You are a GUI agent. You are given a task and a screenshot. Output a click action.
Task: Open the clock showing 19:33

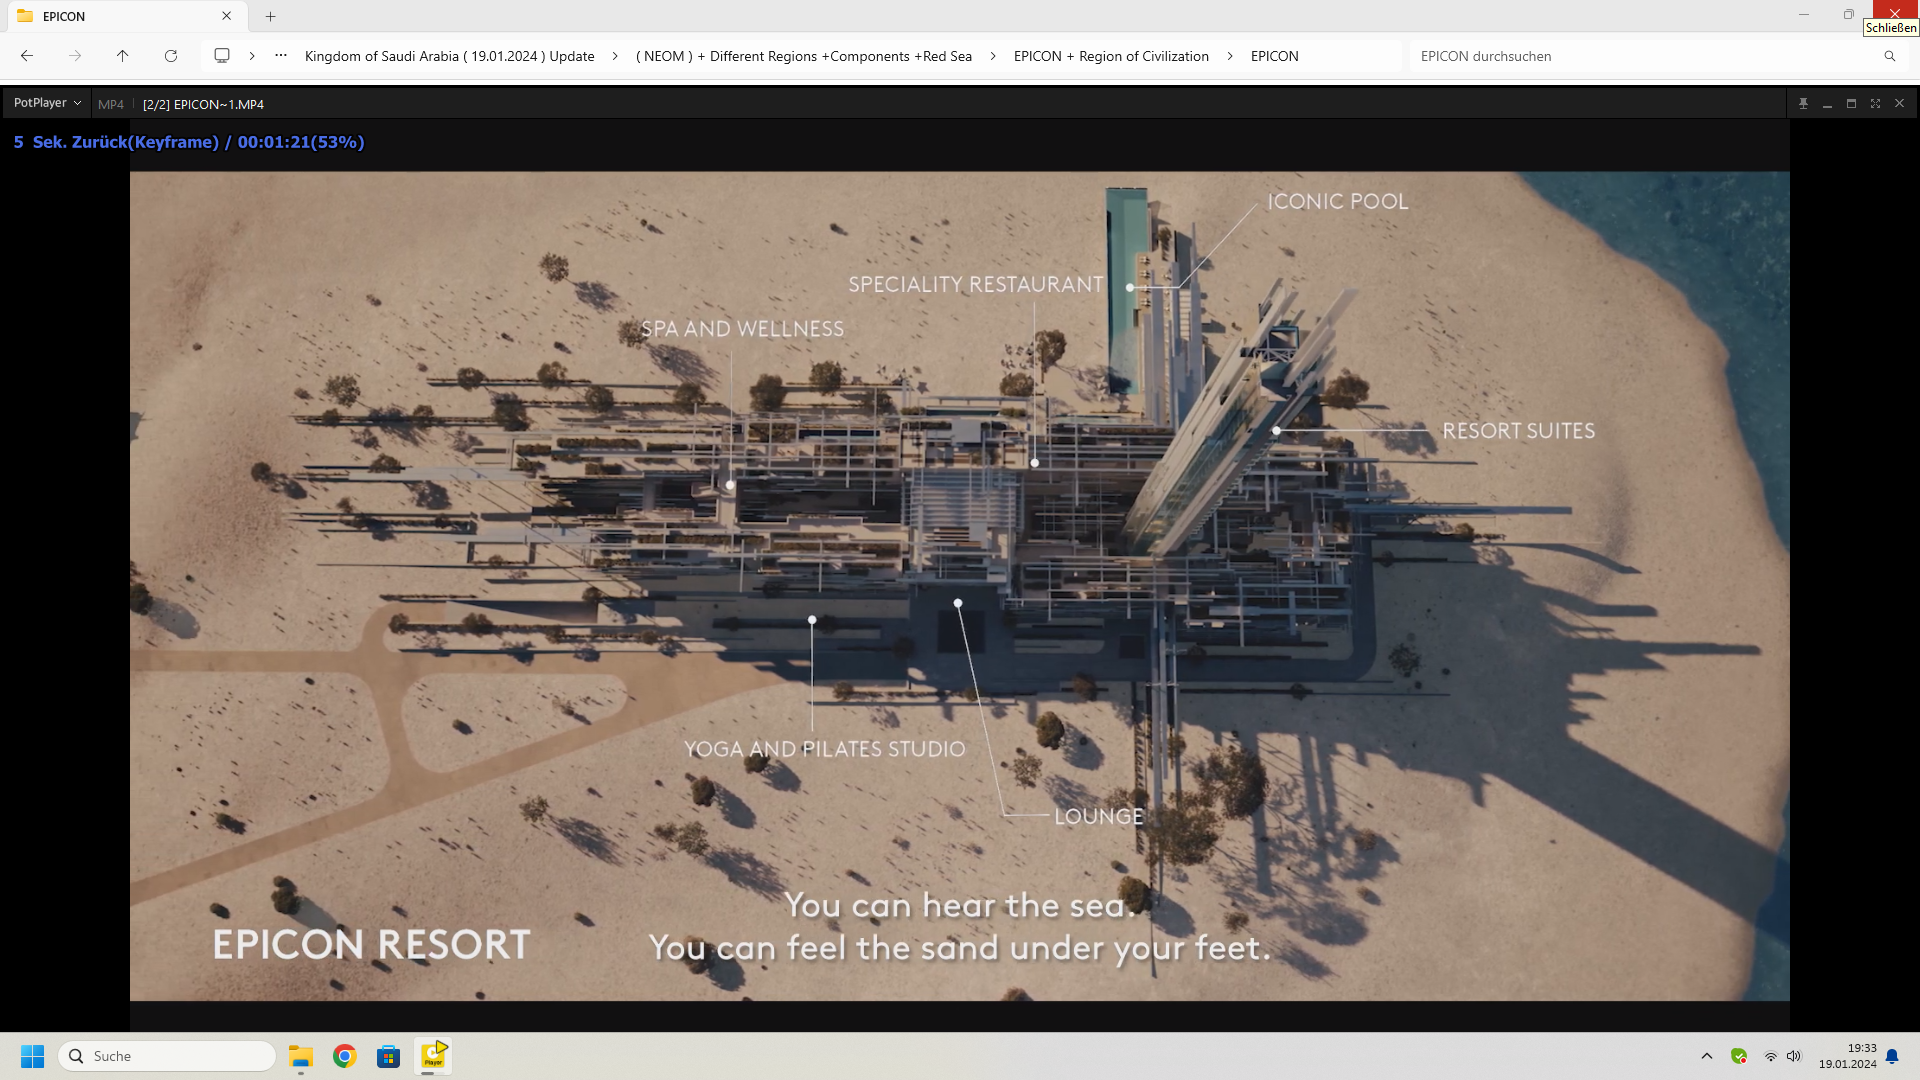point(1847,1056)
